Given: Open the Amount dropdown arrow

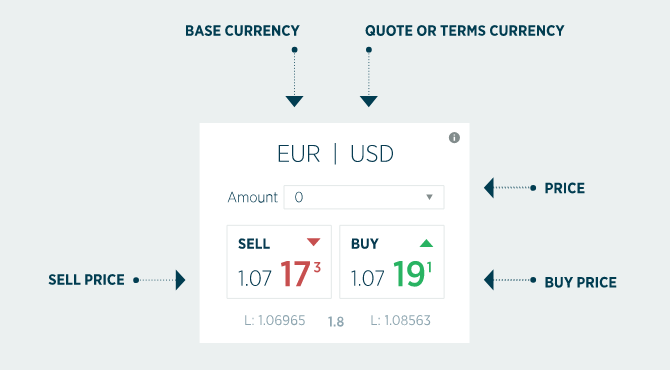Looking at the screenshot, I should (429, 197).
